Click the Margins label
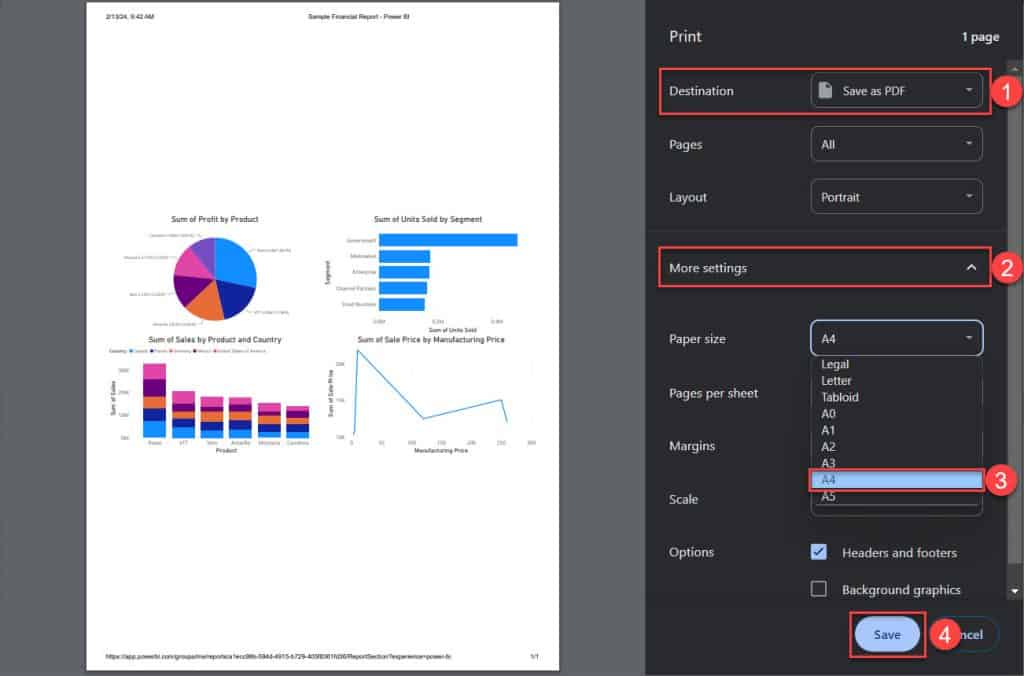The width and height of the screenshot is (1024, 676). [x=692, y=446]
